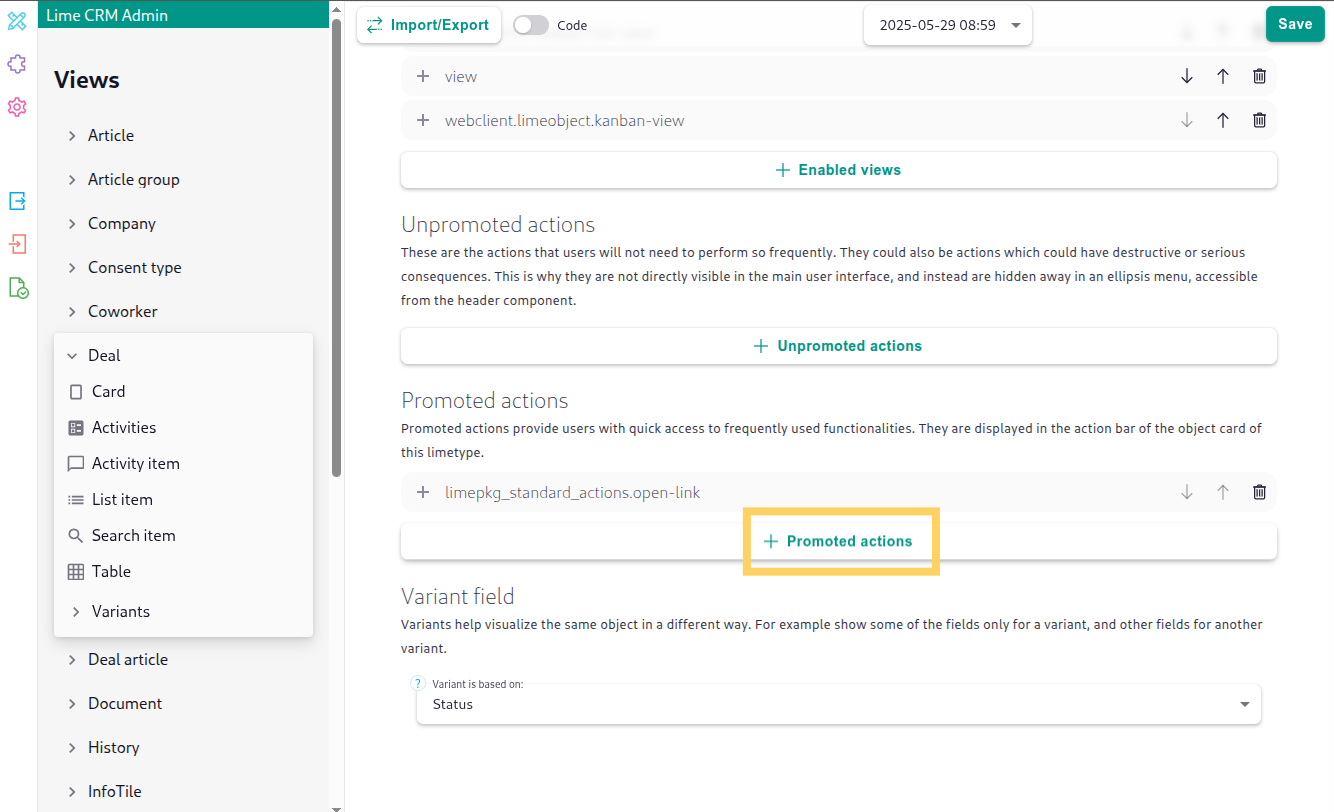1334x812 pixels.
Task: Expand the open-link action plus icon
Action: tap(423, 492)
